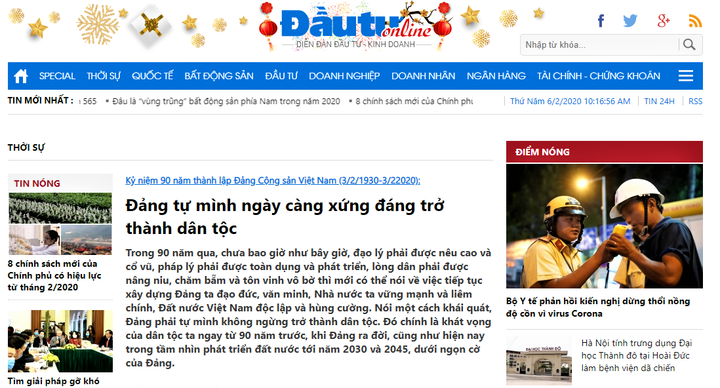720x388 pixels.
Task: Open the 'Tìm giải pháp gỡ khó' article
Action: [53, 381]
